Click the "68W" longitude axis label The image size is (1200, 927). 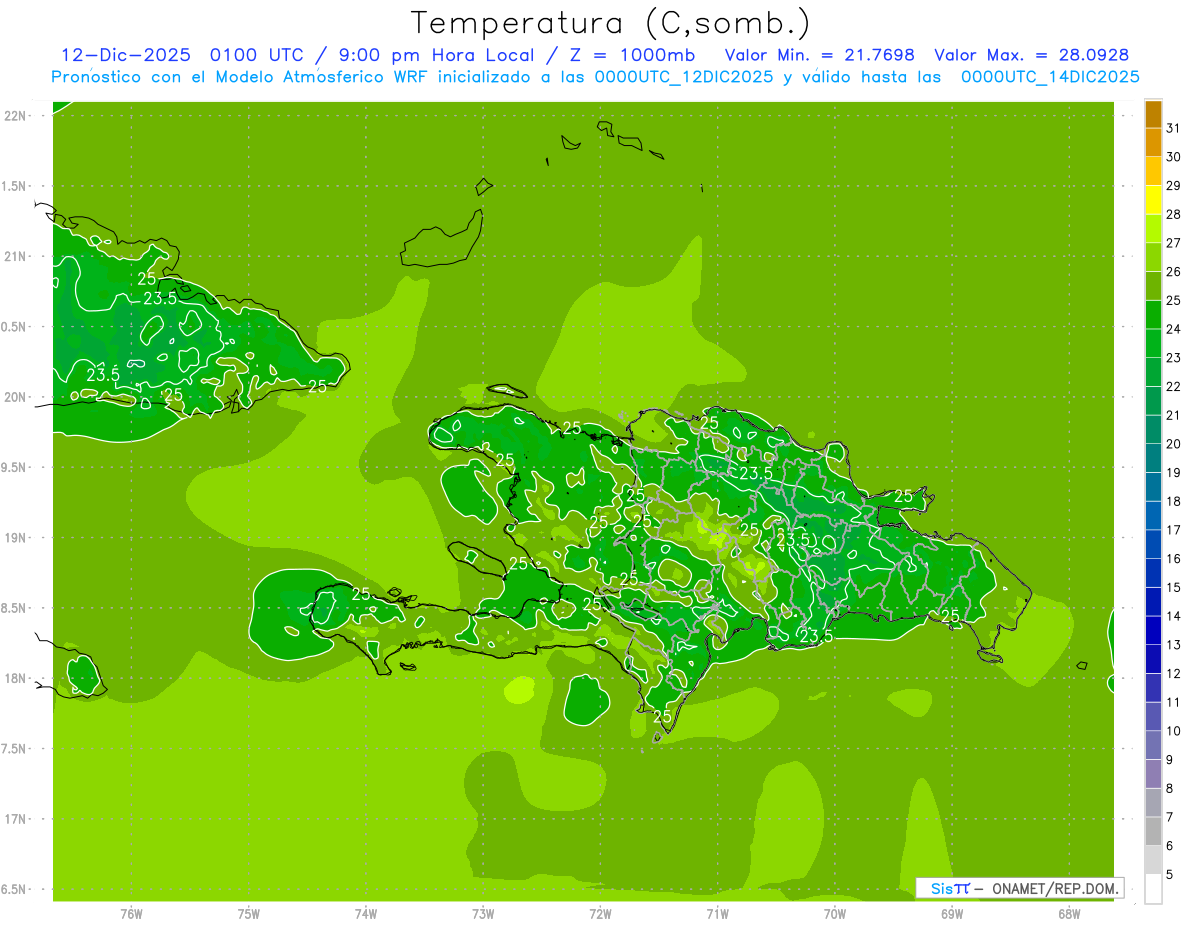tap(1069, 914)
